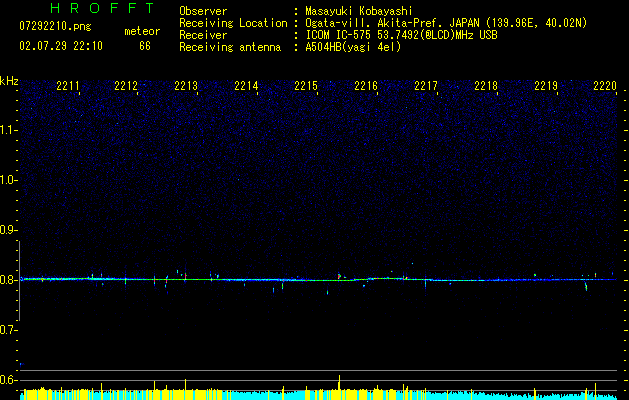The height and width of the screenshot is (400, 629).
Task: Click the 2211 time marker
Action: pyautogui.click(x=68, y=86)
